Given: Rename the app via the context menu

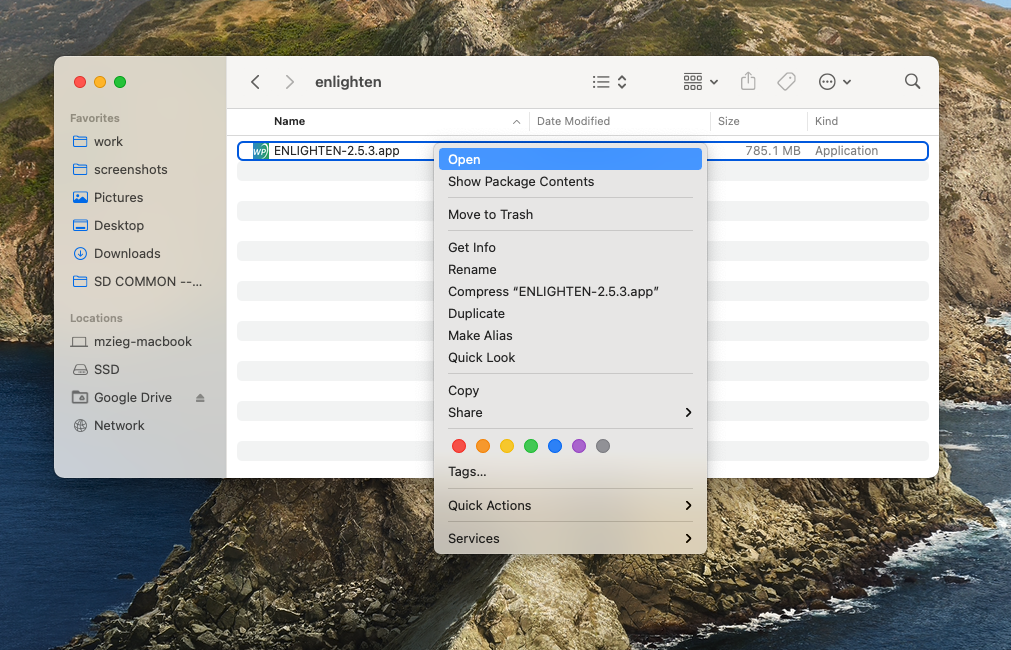Looking at the screenshot, I should coord(472,269).
